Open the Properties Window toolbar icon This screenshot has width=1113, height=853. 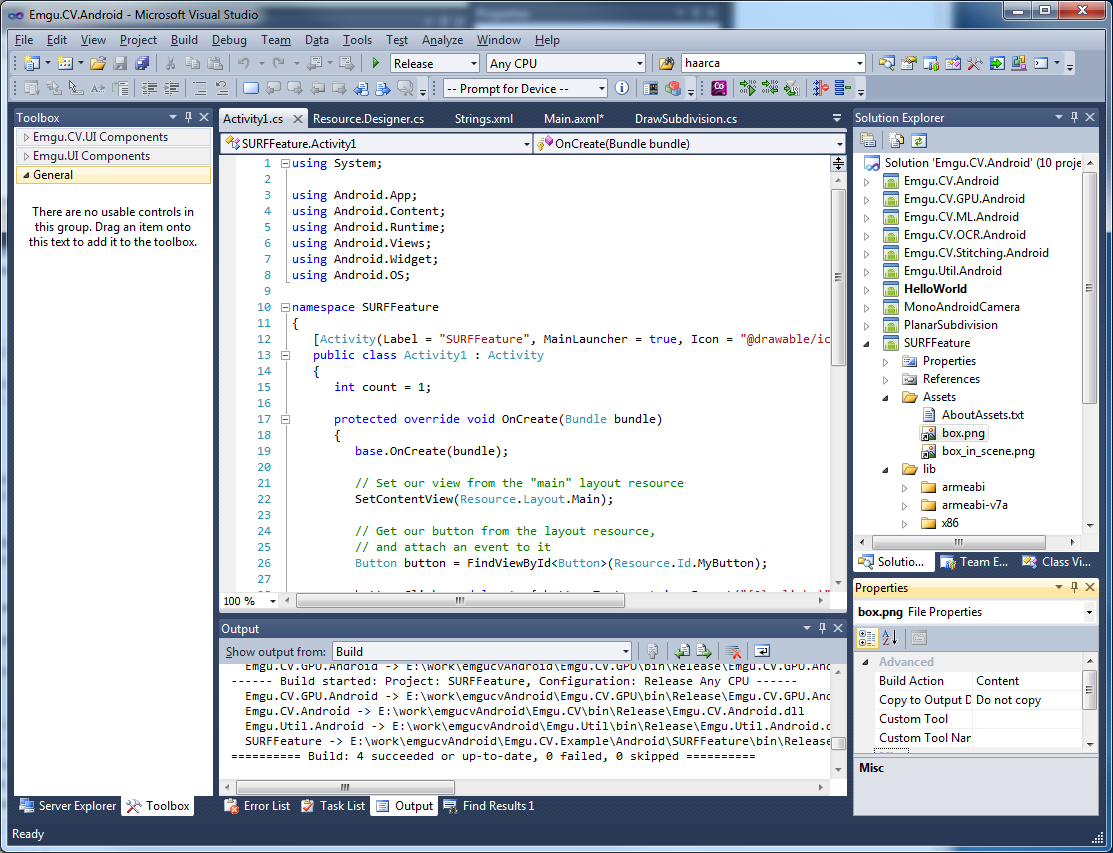pos(909,63)
